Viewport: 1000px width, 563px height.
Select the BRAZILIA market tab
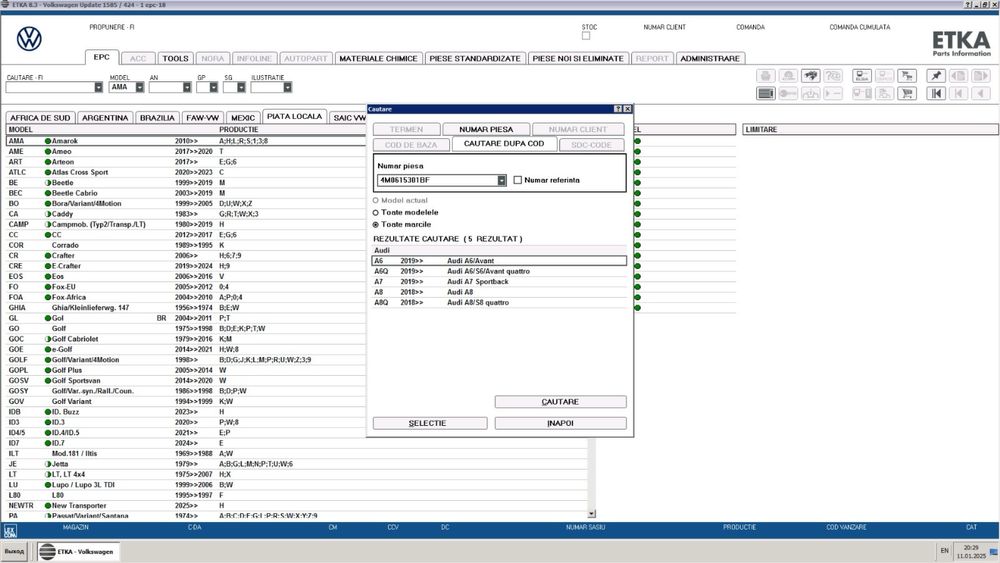pos(157,118)
